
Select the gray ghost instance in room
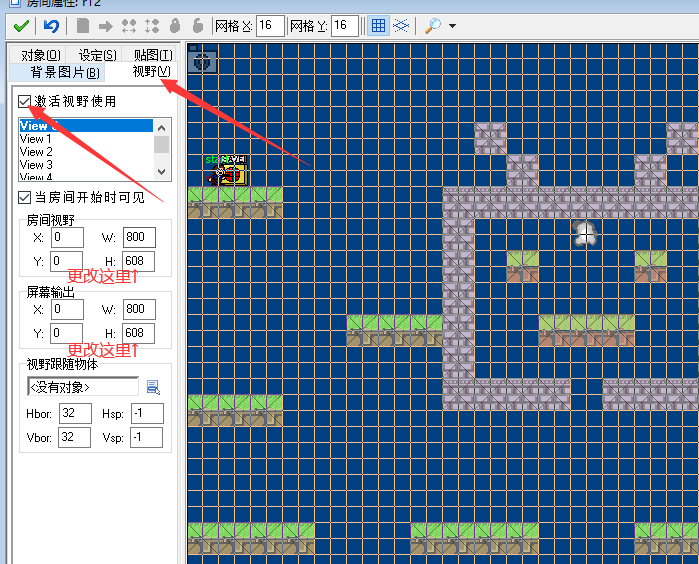tap(585, 234)
